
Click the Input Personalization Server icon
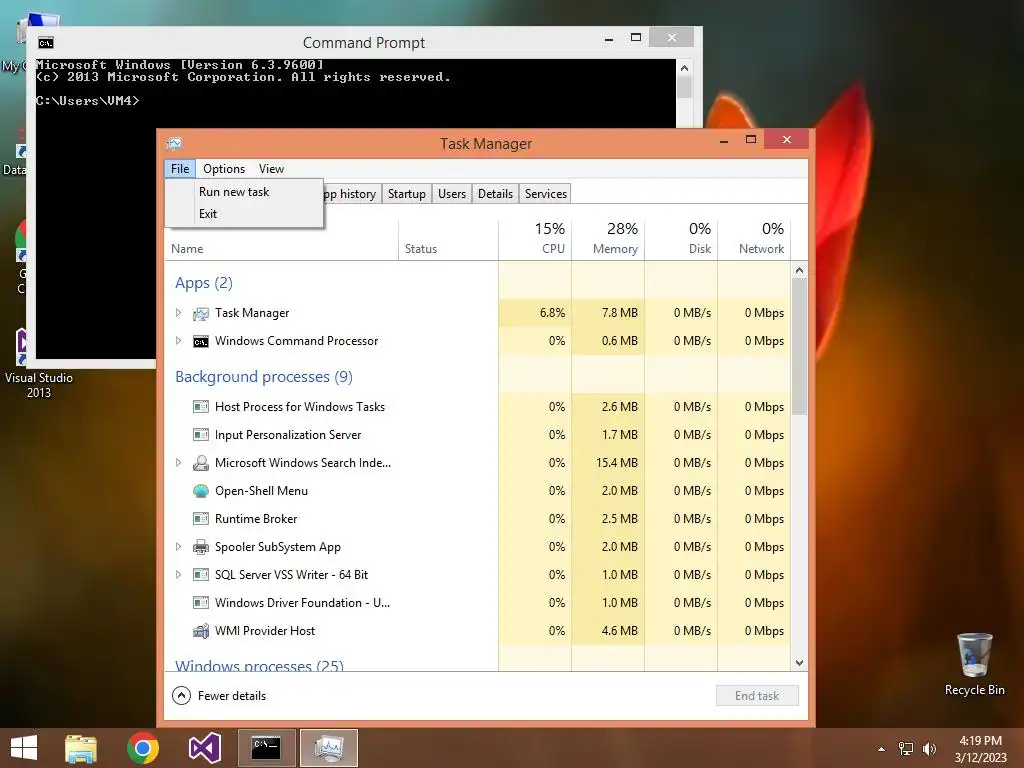[200, 435]
